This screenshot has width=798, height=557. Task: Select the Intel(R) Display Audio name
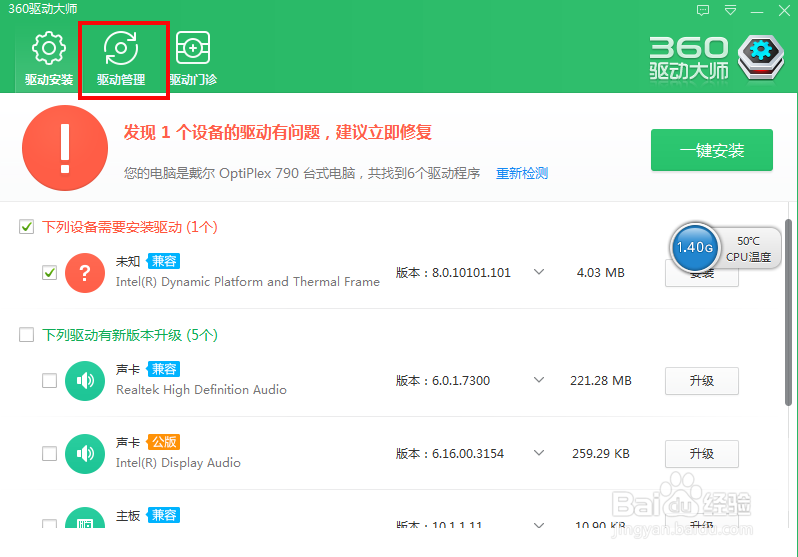tap(178, 463)
